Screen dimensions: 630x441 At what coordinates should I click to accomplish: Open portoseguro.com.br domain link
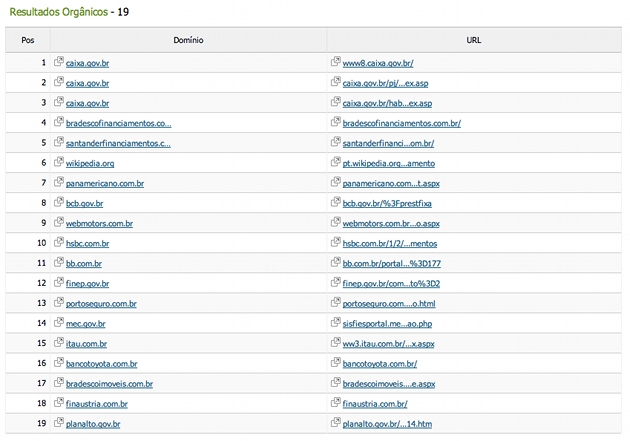(101, 304)
